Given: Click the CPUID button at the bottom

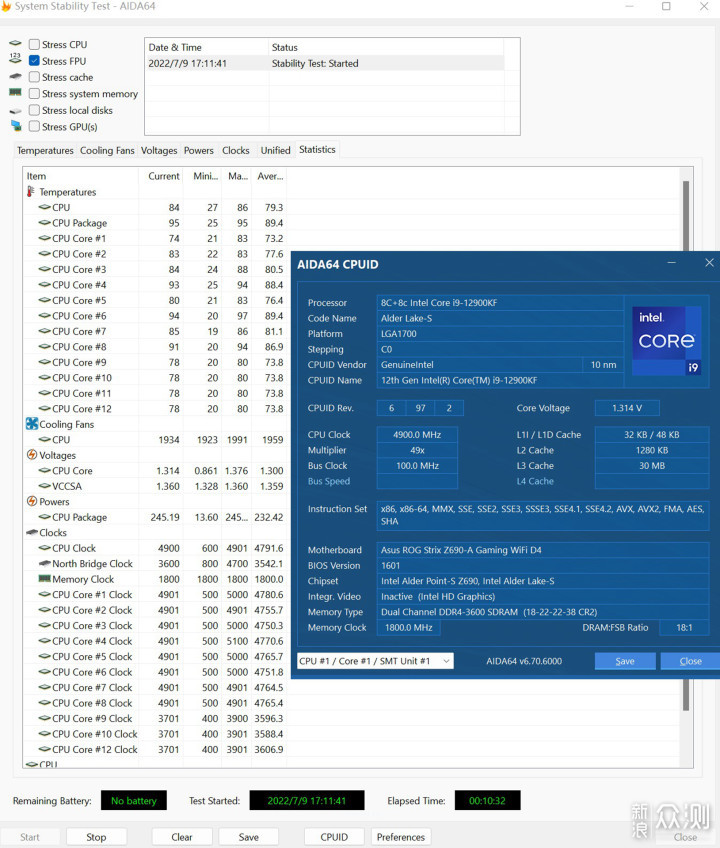Looking at the screenshot, I should [334, 837].
